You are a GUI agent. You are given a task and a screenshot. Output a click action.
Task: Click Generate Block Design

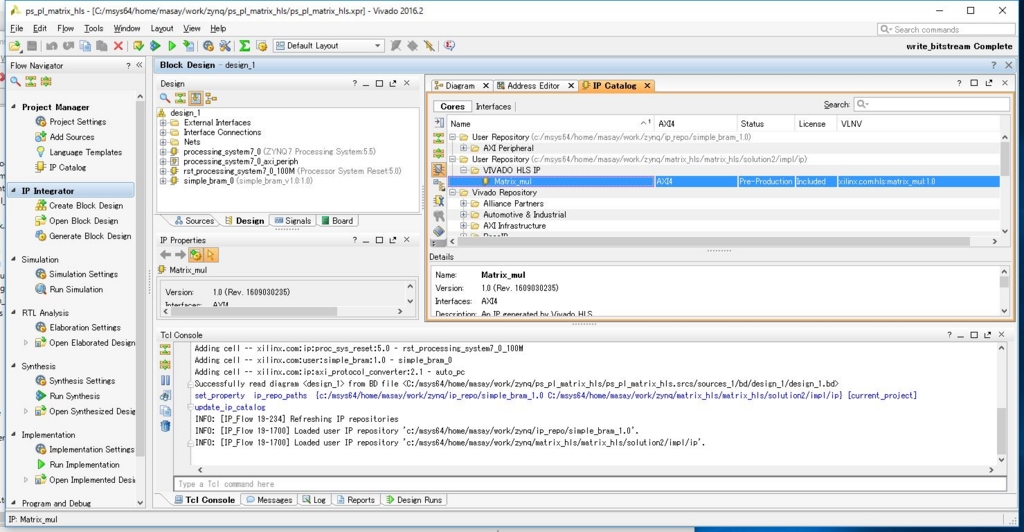pos(90,236)
